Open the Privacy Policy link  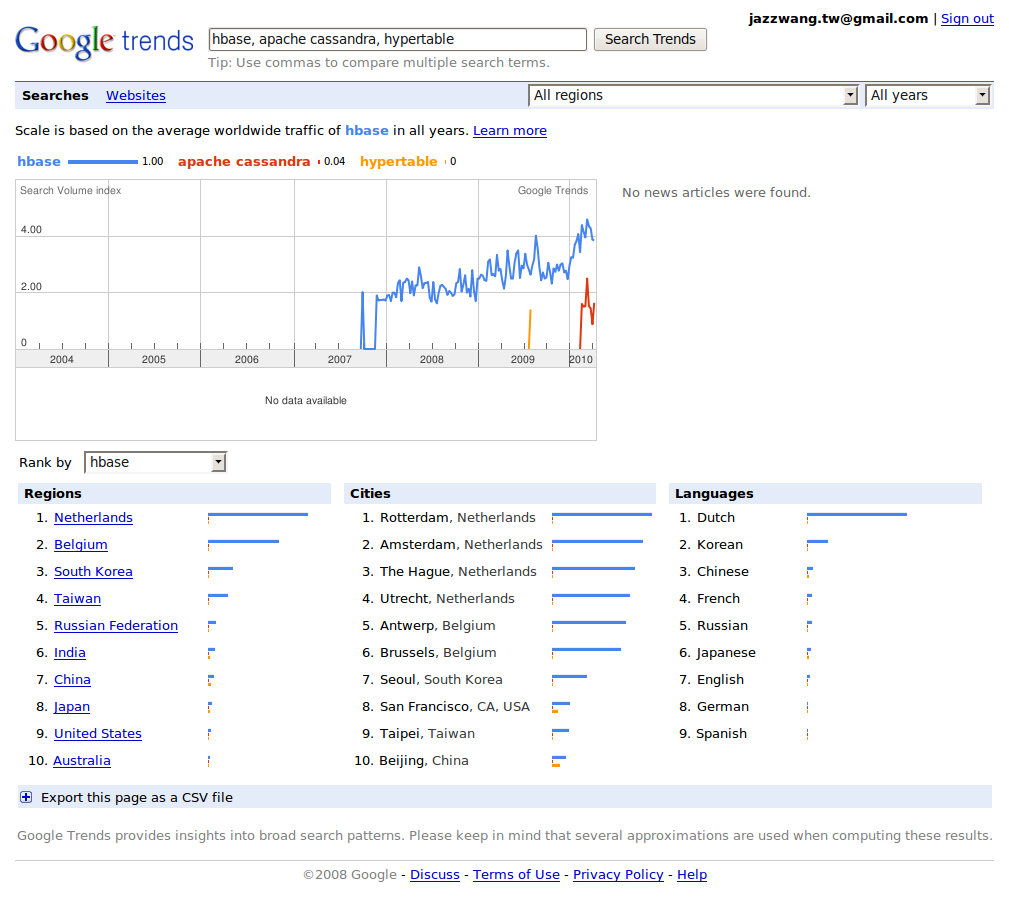pos(618,875)
